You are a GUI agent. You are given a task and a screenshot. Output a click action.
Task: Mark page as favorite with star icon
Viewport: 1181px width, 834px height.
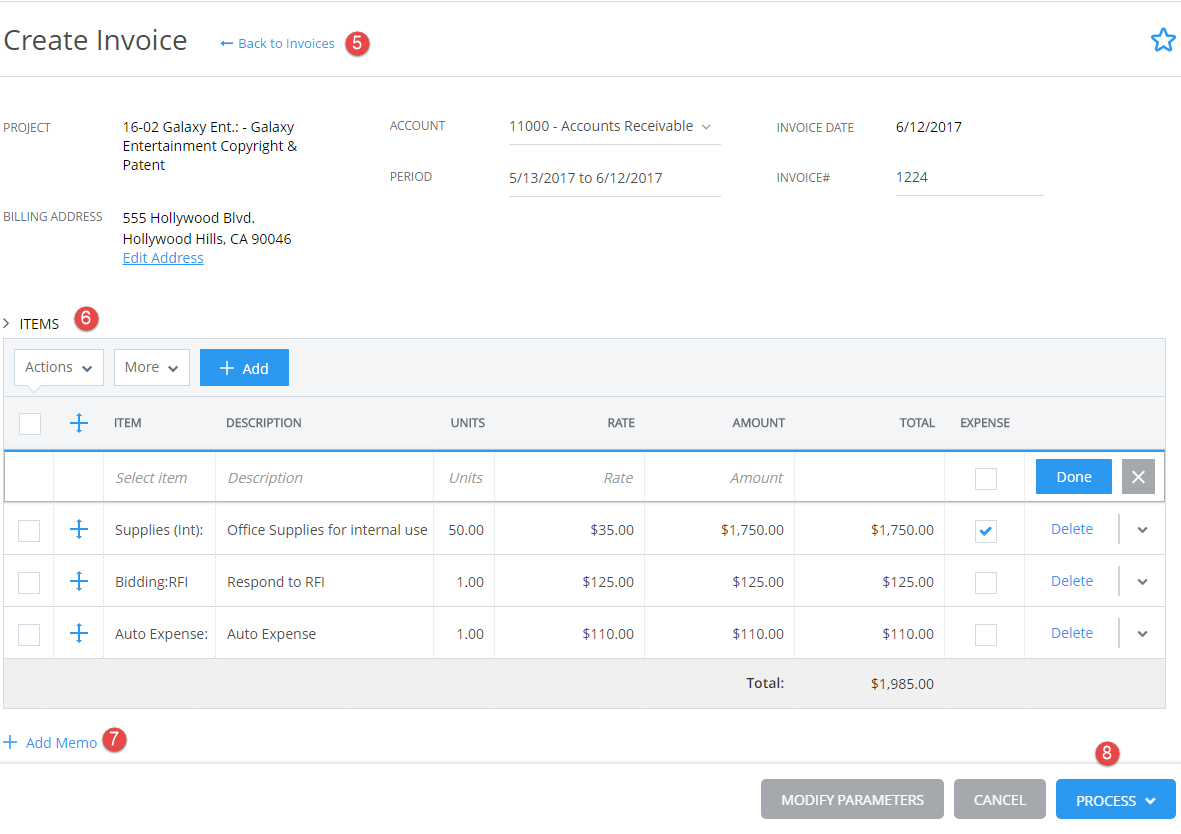coord(1163,40)
